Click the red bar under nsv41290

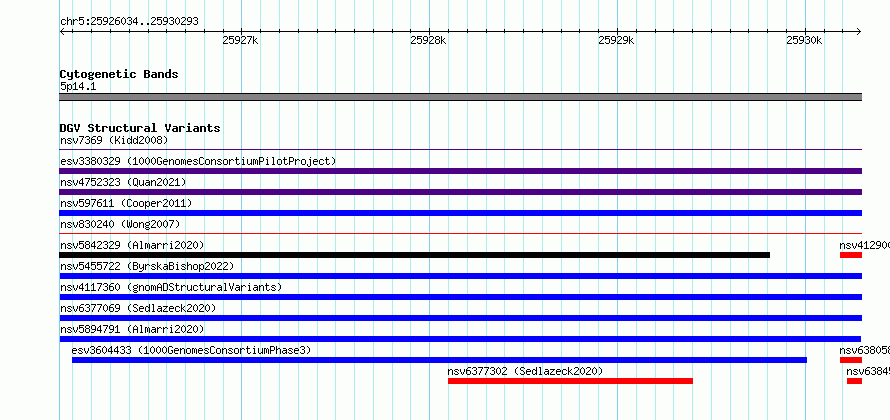[x=851, y=255]
